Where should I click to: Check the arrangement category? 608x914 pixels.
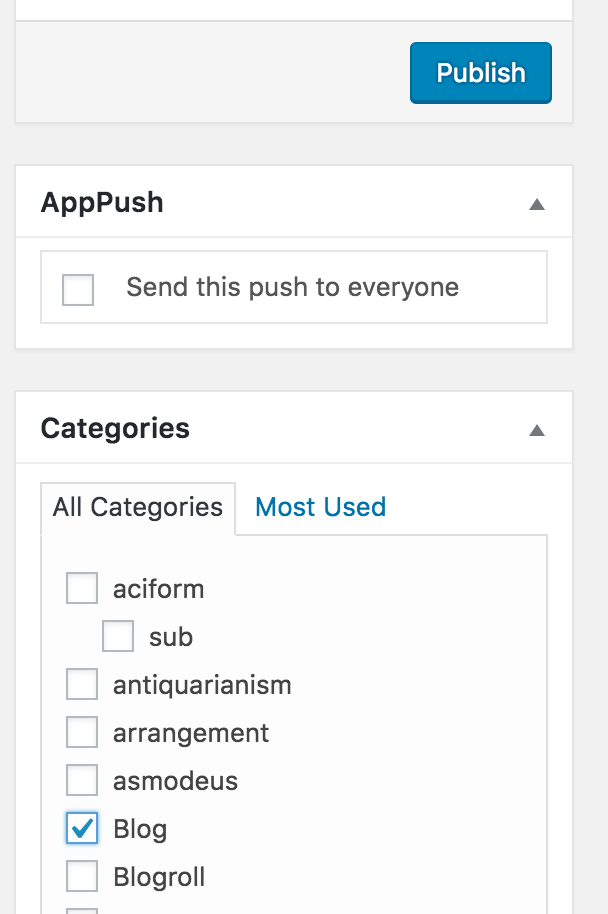(81, 732)
